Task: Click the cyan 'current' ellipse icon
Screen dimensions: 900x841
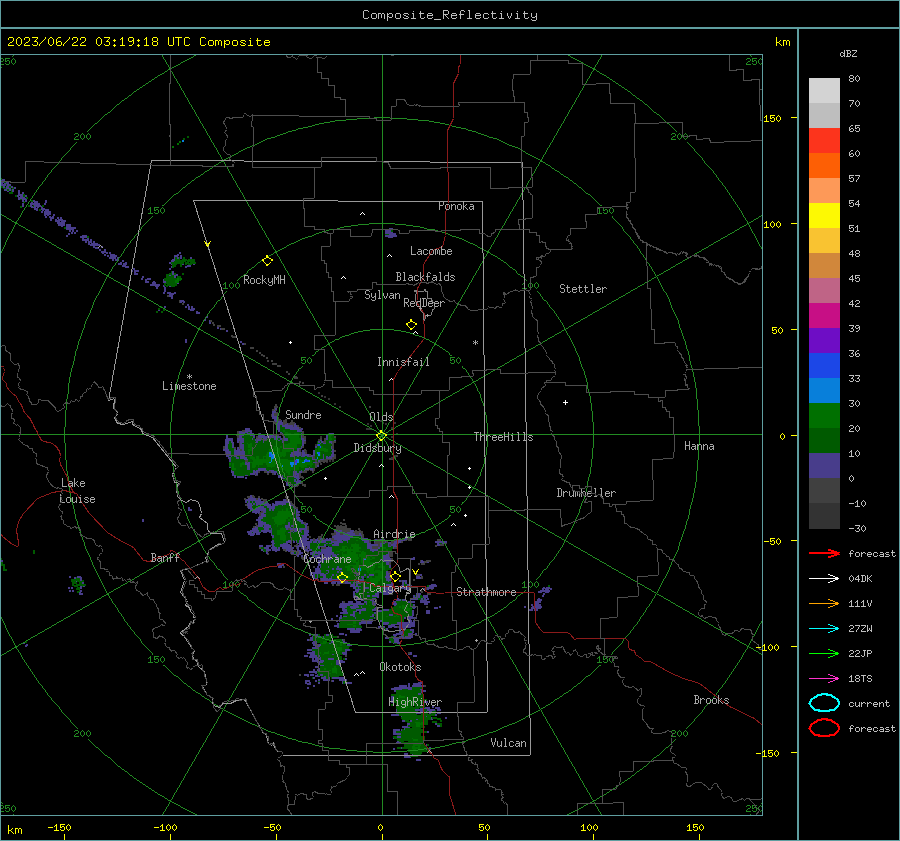Action: pyautogui.click(x=824, y=703)
